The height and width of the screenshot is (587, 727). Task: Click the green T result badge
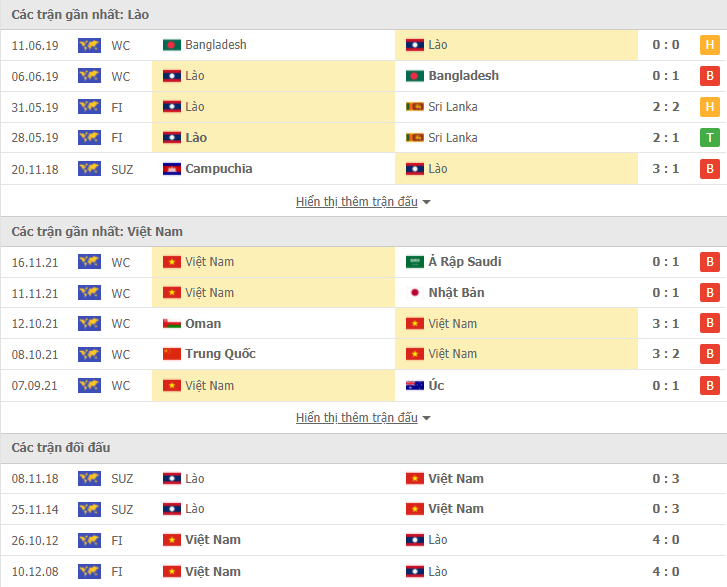(x=709, y=138)
